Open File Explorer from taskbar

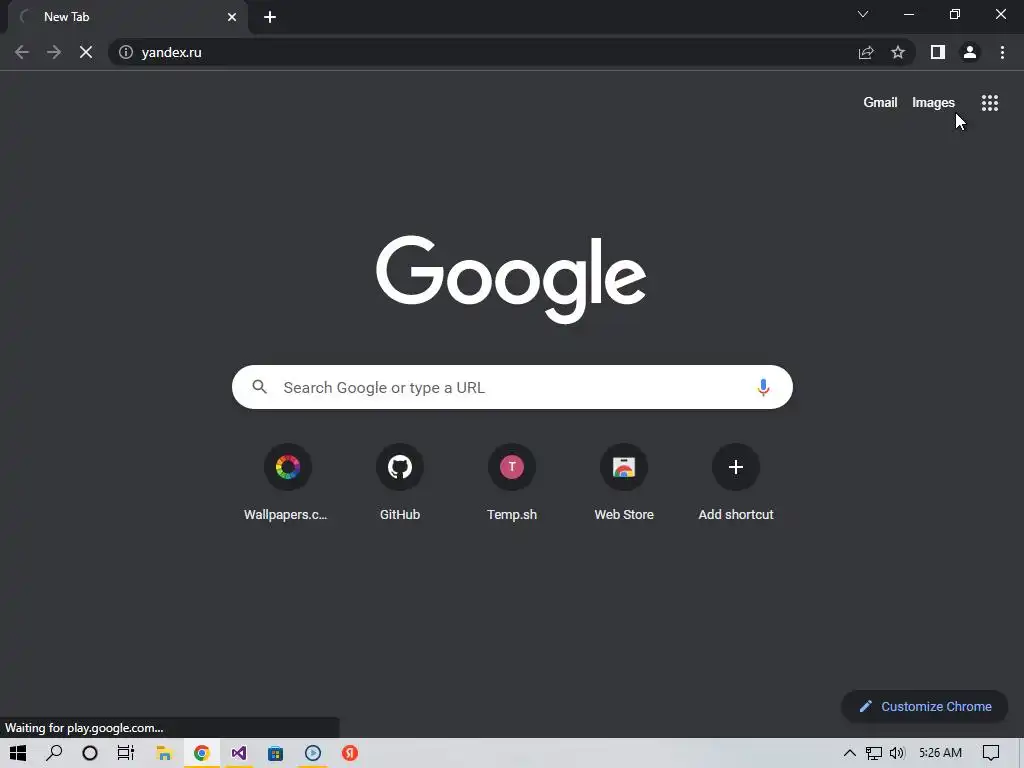pyautogui.click(x=164, y=753)
